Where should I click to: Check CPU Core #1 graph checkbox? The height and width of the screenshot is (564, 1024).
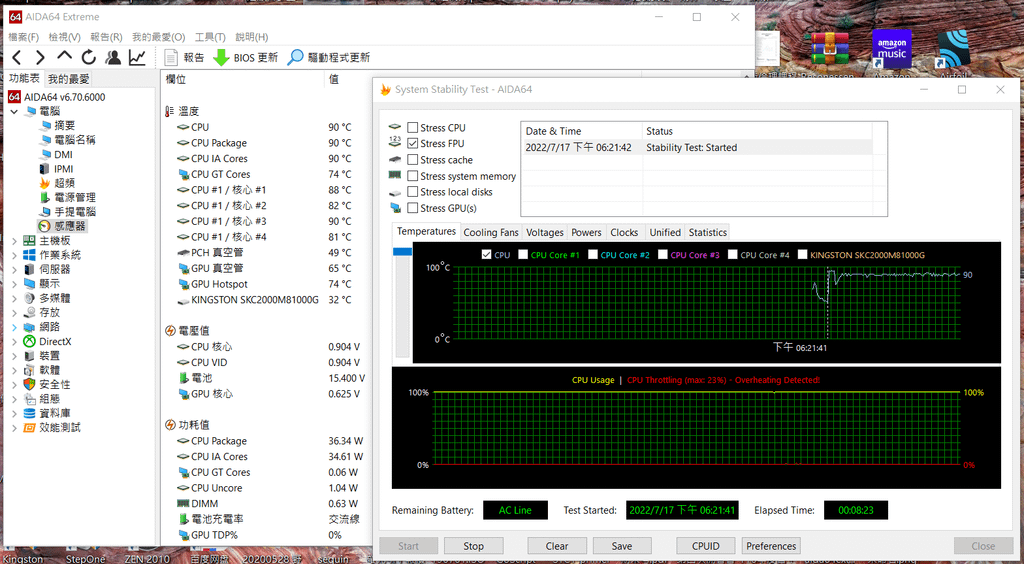(x=523, y=255)
